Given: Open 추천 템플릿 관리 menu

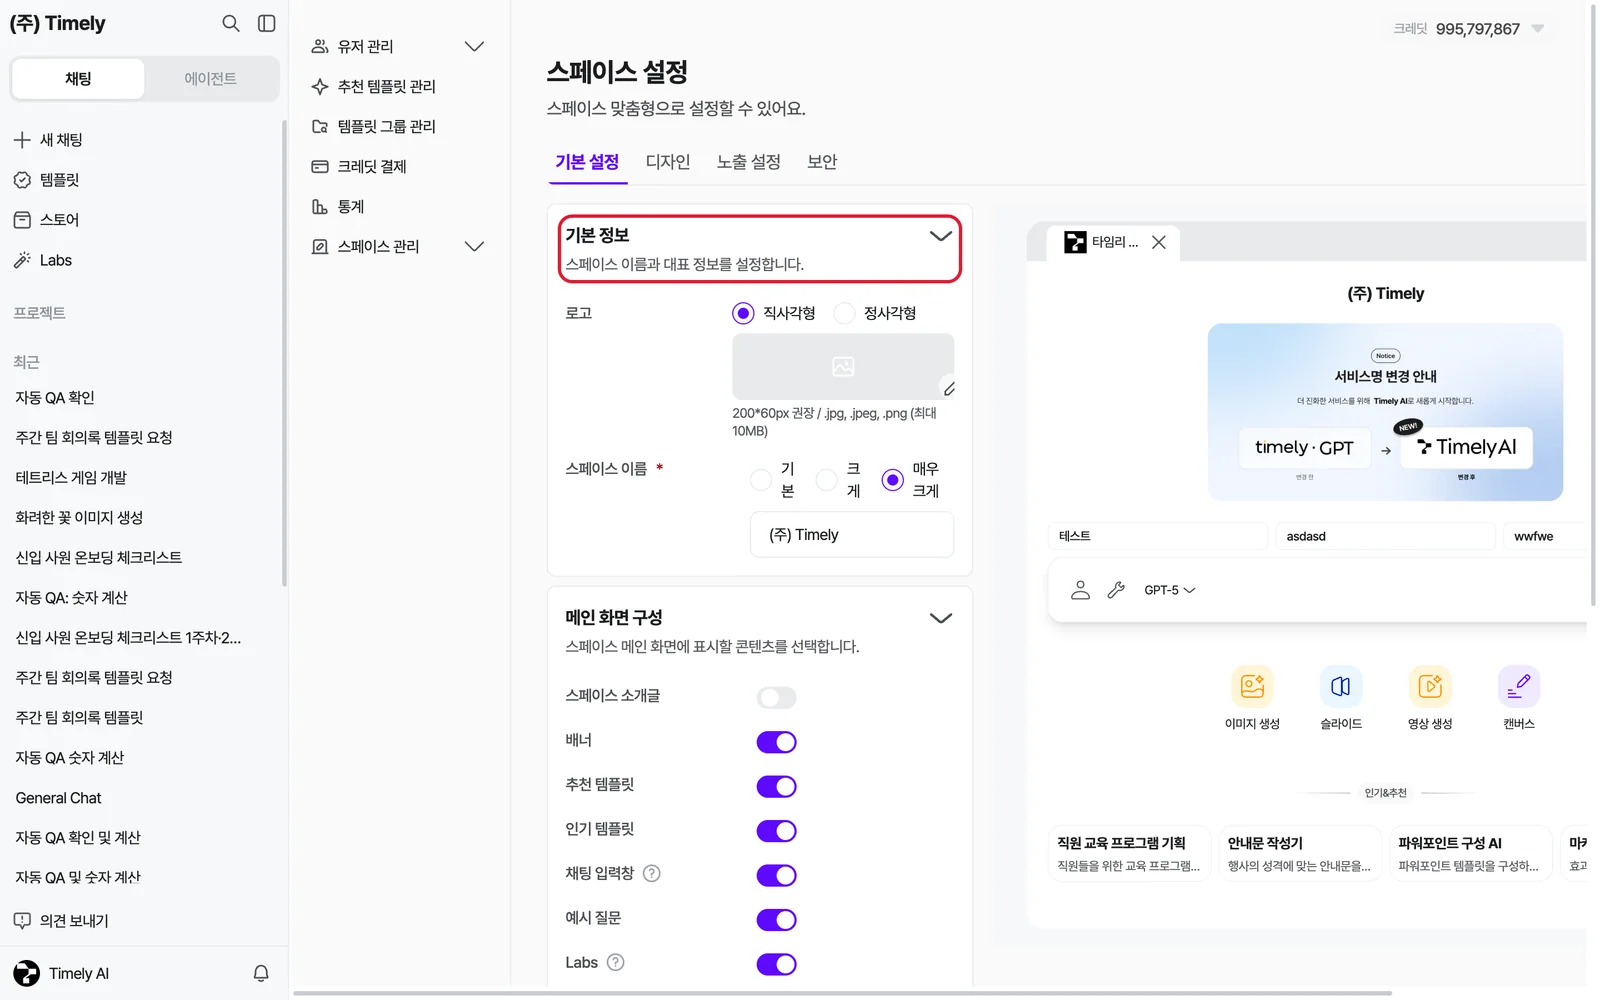Looking at the screenshot, I should pyautogui.click(x=387, y=86).
